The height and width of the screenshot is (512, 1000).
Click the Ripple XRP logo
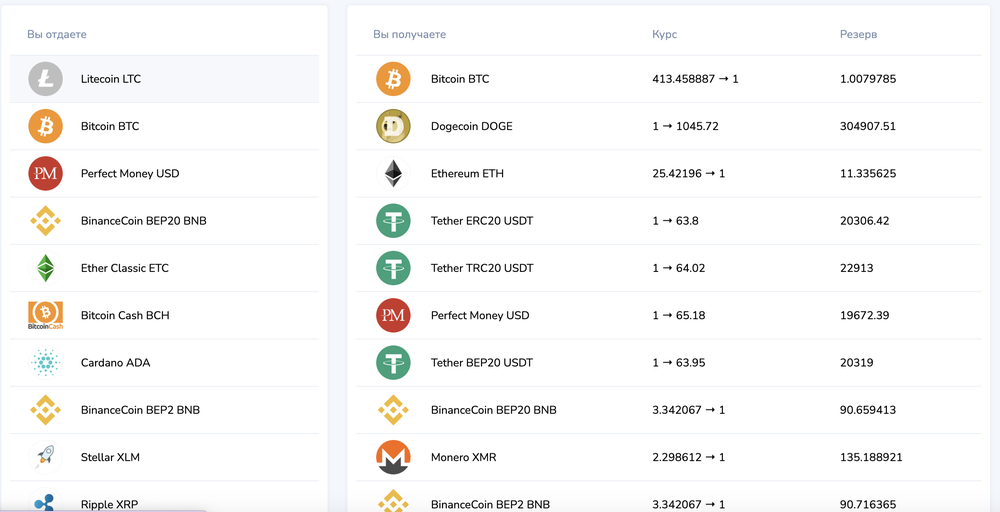[45, 501]
